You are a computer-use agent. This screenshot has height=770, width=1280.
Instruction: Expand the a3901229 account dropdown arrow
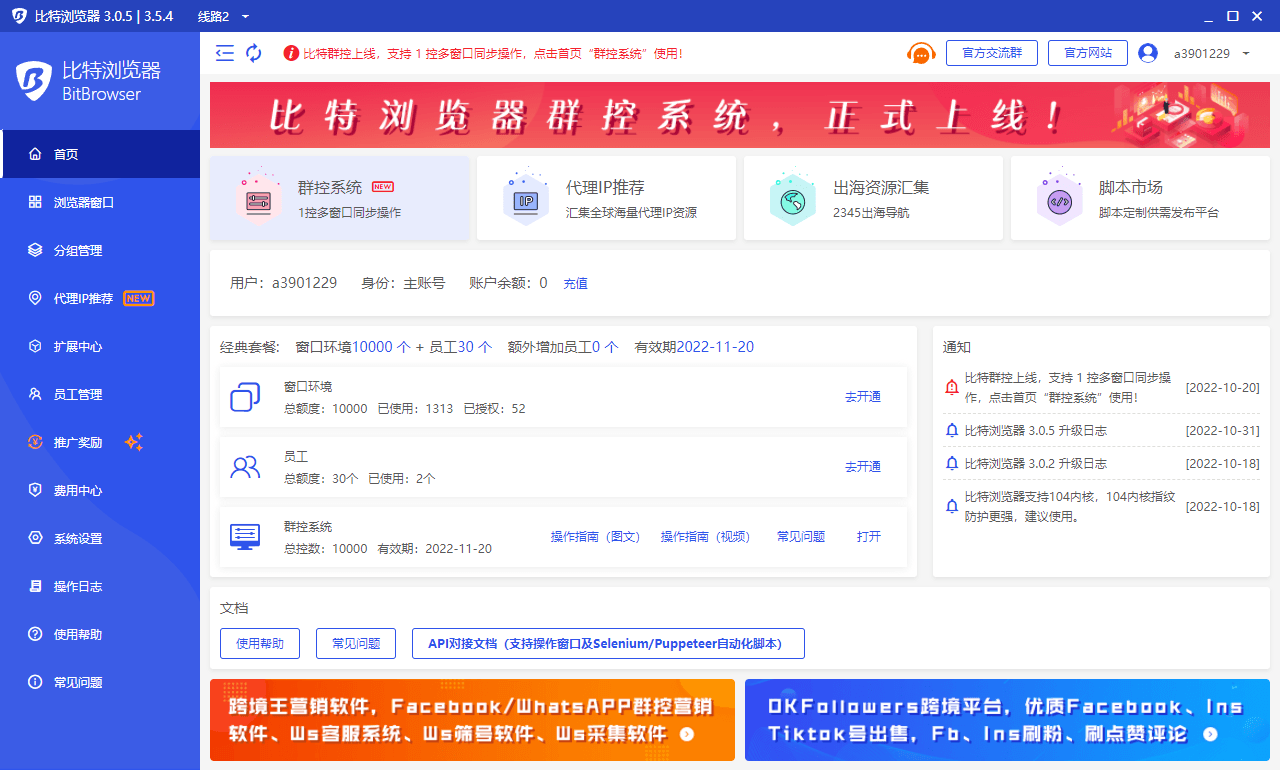pyautogui.click(x=1246, y=53)
